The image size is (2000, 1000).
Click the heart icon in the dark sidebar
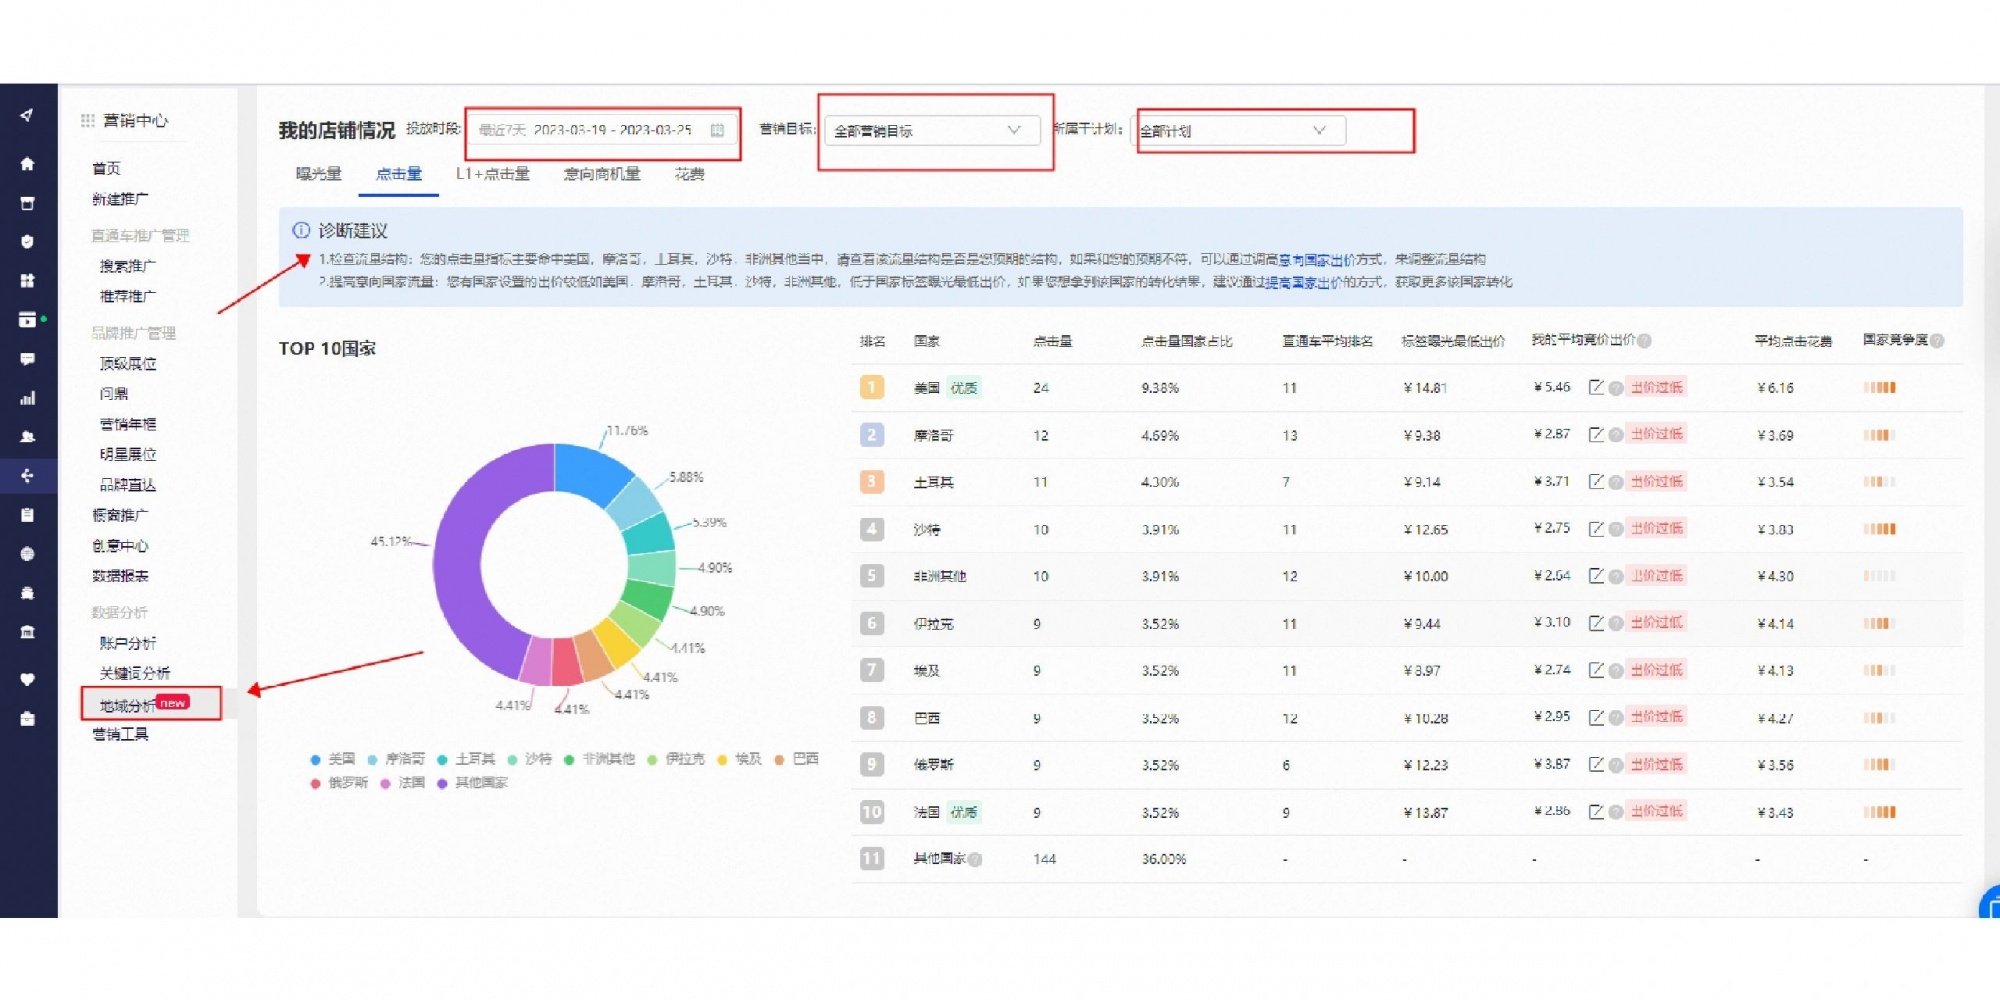pyautogui.click(x=27, y=679)
